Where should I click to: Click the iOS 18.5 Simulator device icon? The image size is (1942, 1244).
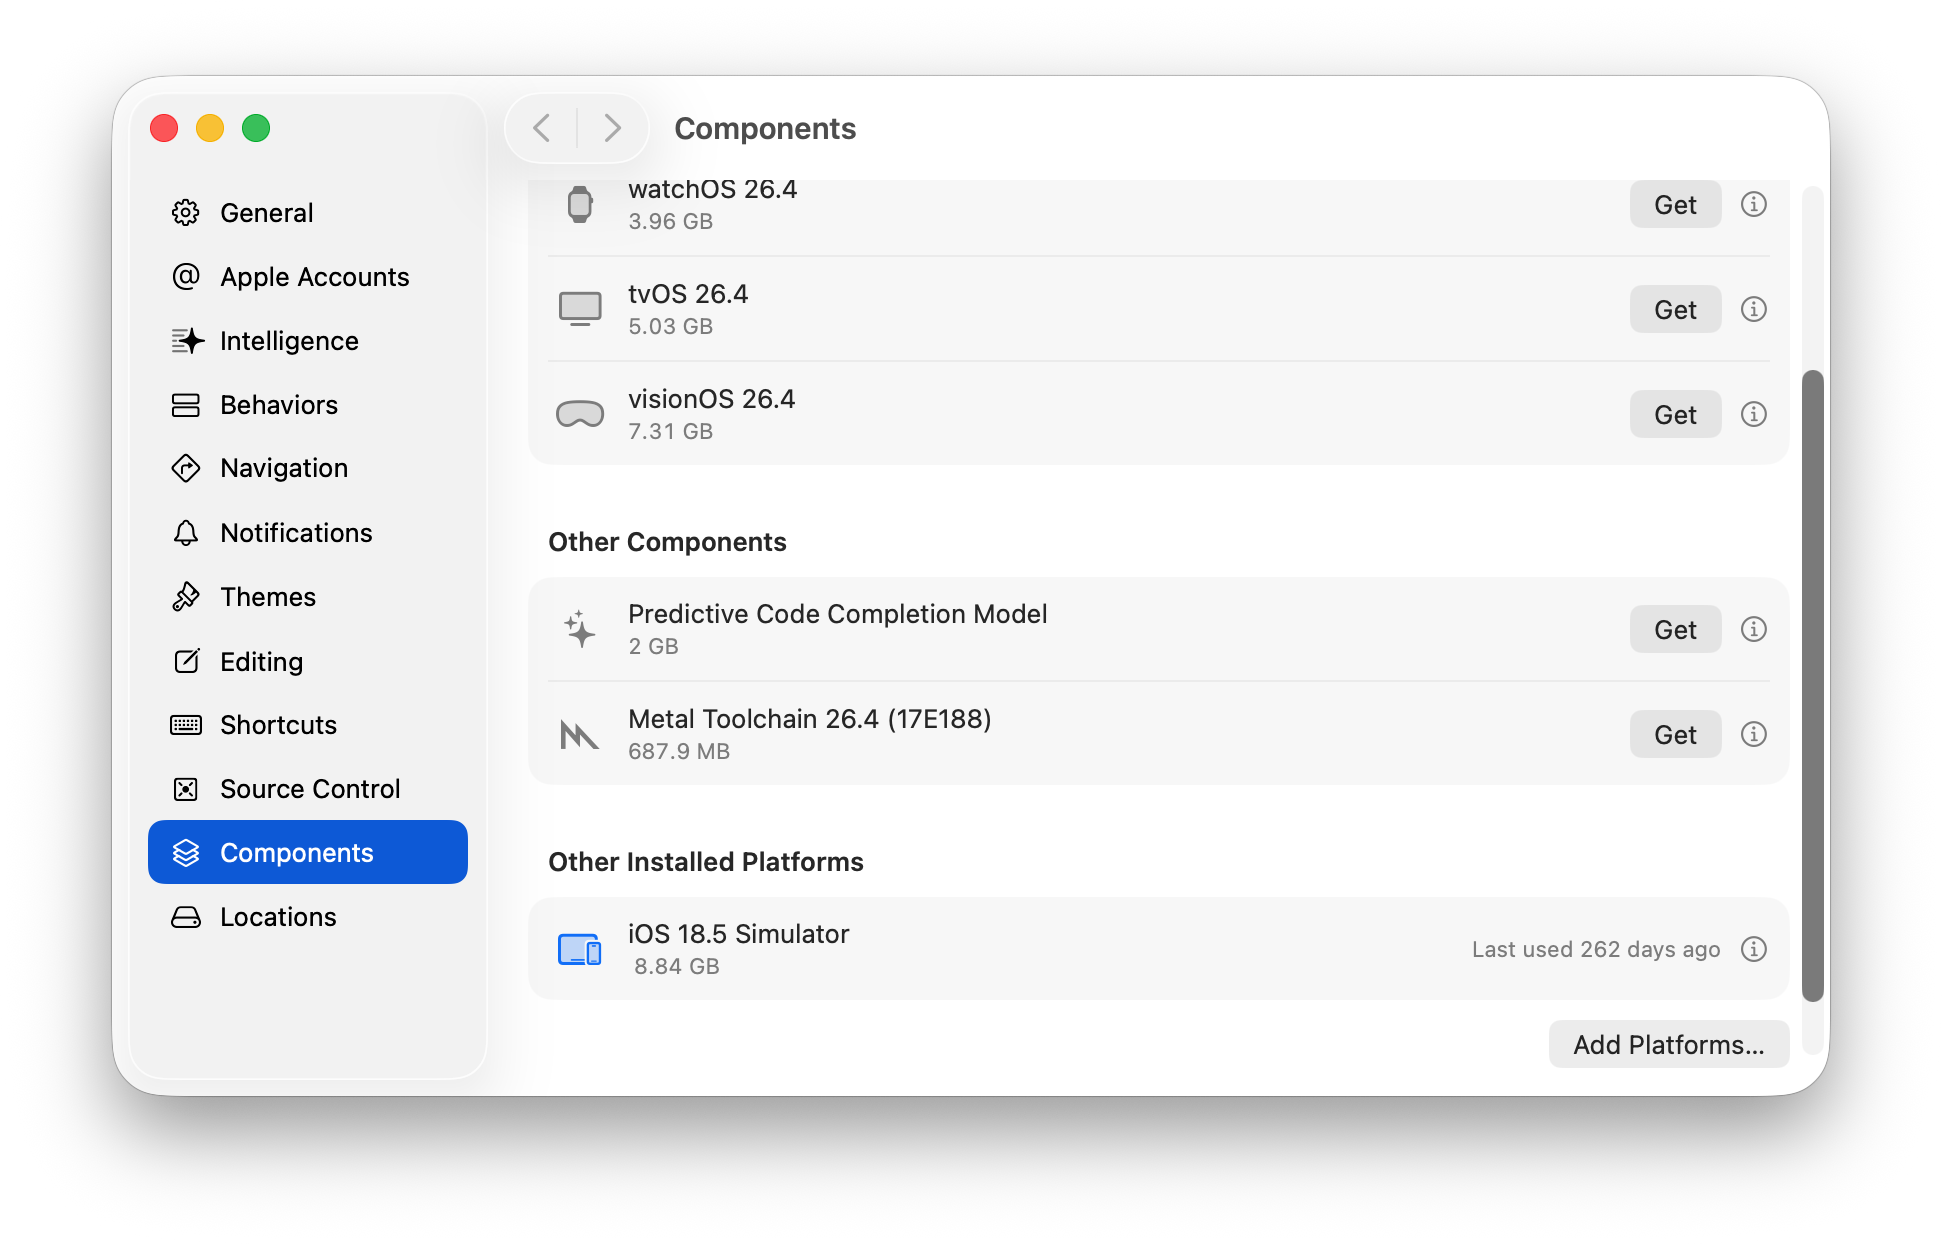pos(580,949)
